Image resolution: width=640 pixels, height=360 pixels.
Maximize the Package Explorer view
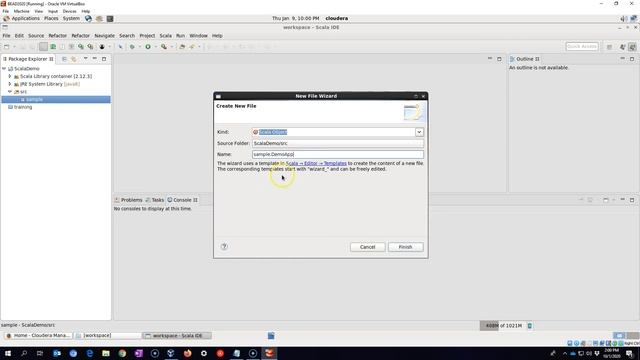pos(104,59)
